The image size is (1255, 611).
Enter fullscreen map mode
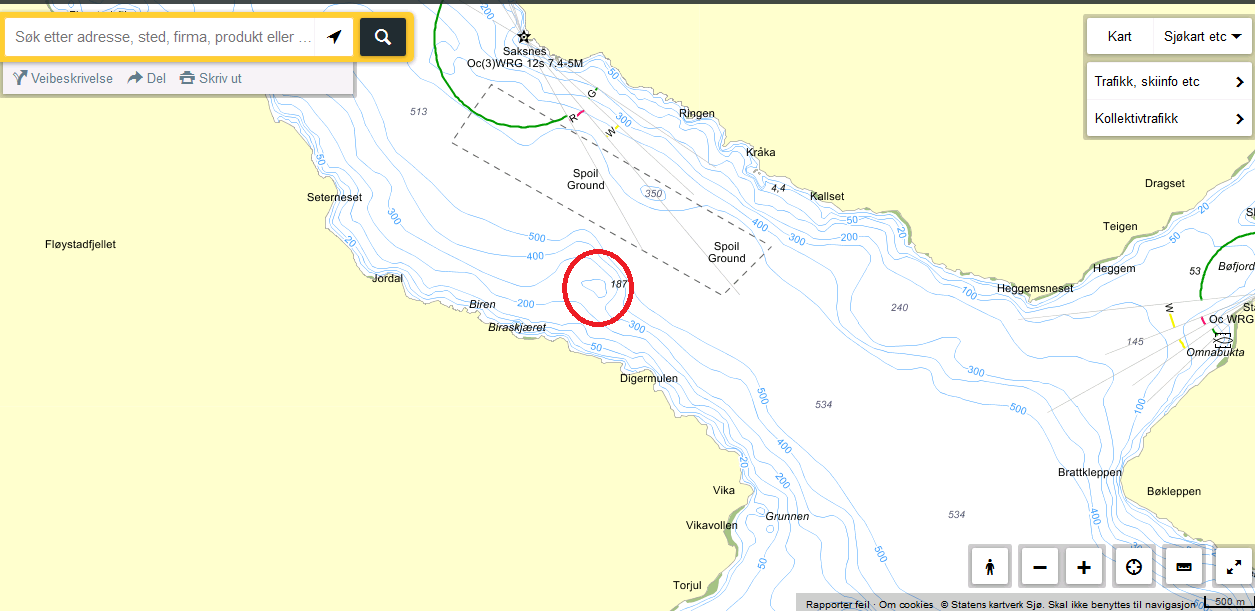click(1233, 567)
